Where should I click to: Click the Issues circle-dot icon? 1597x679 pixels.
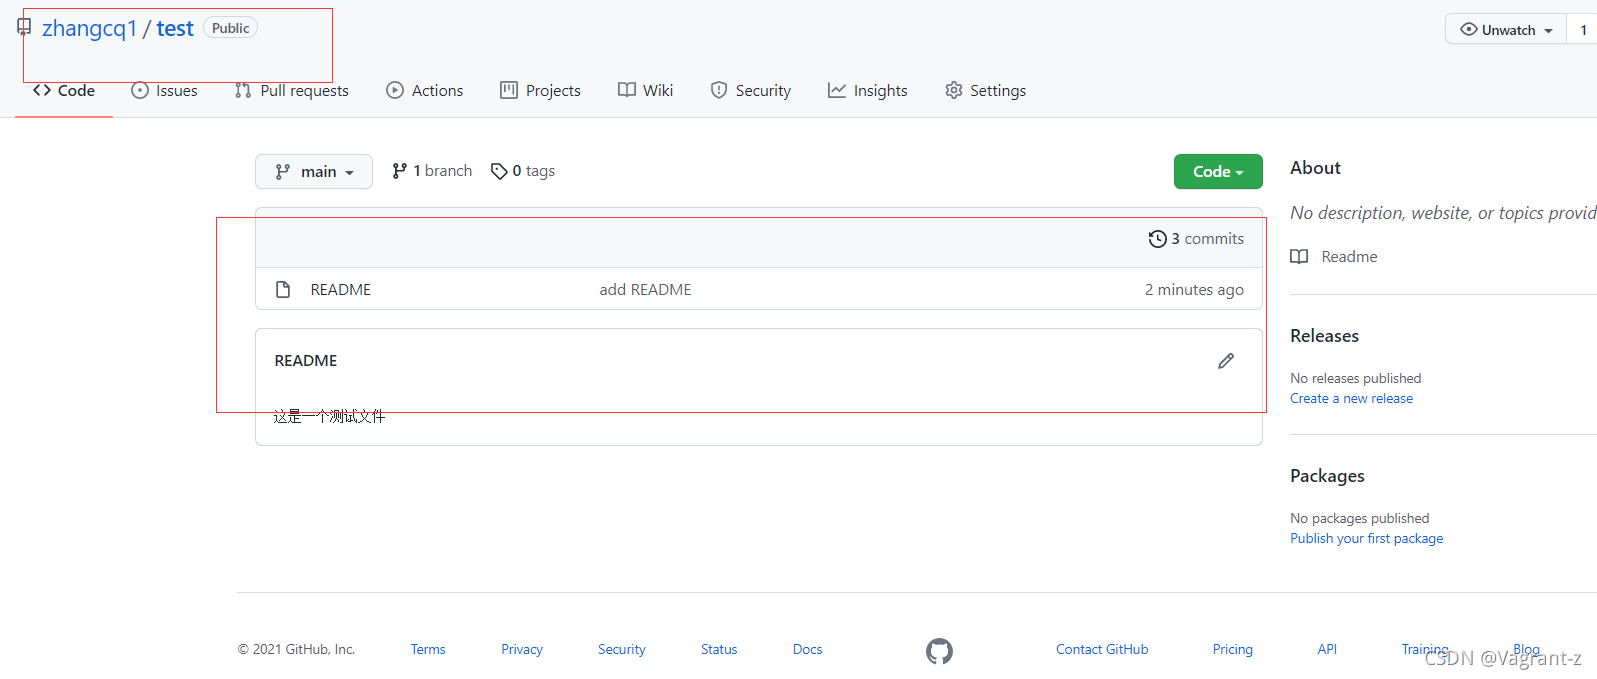pyautogui.click(x=140, y=90)
